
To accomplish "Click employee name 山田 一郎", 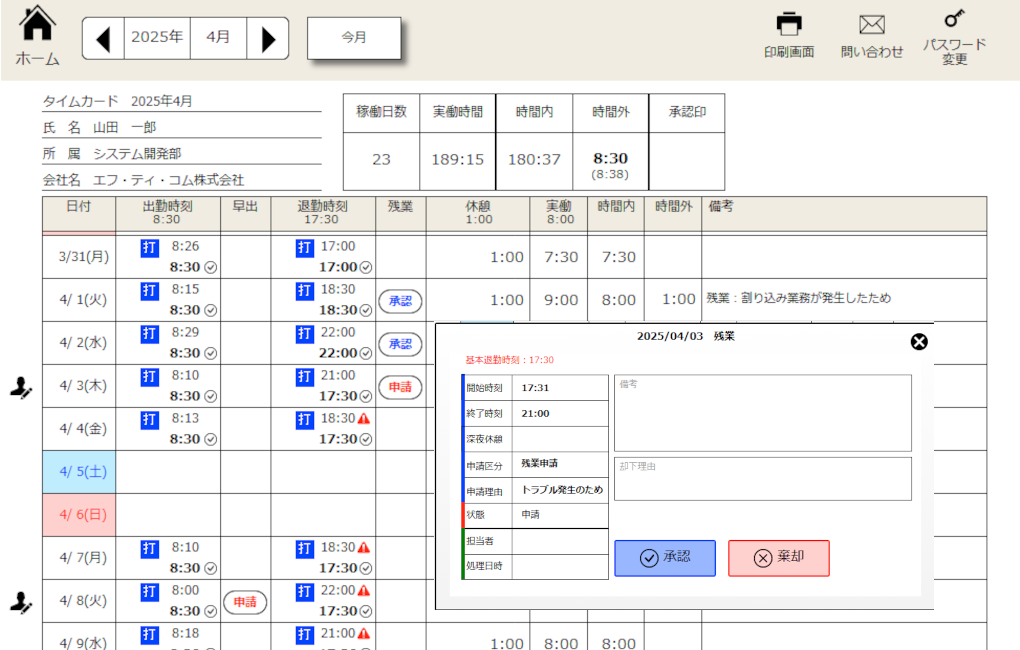I will coord(124,128).
